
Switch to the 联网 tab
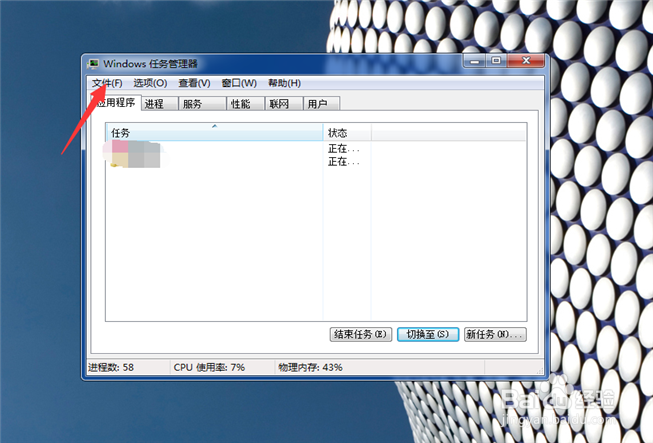(284, 104)
